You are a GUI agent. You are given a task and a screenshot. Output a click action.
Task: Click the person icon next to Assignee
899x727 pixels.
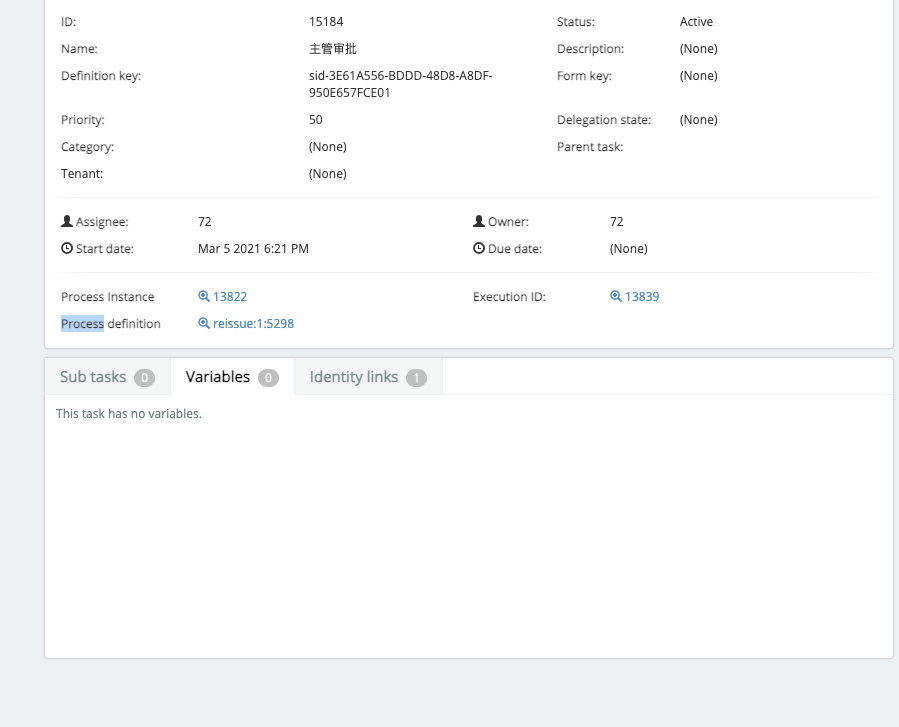(x=66, y=220)
